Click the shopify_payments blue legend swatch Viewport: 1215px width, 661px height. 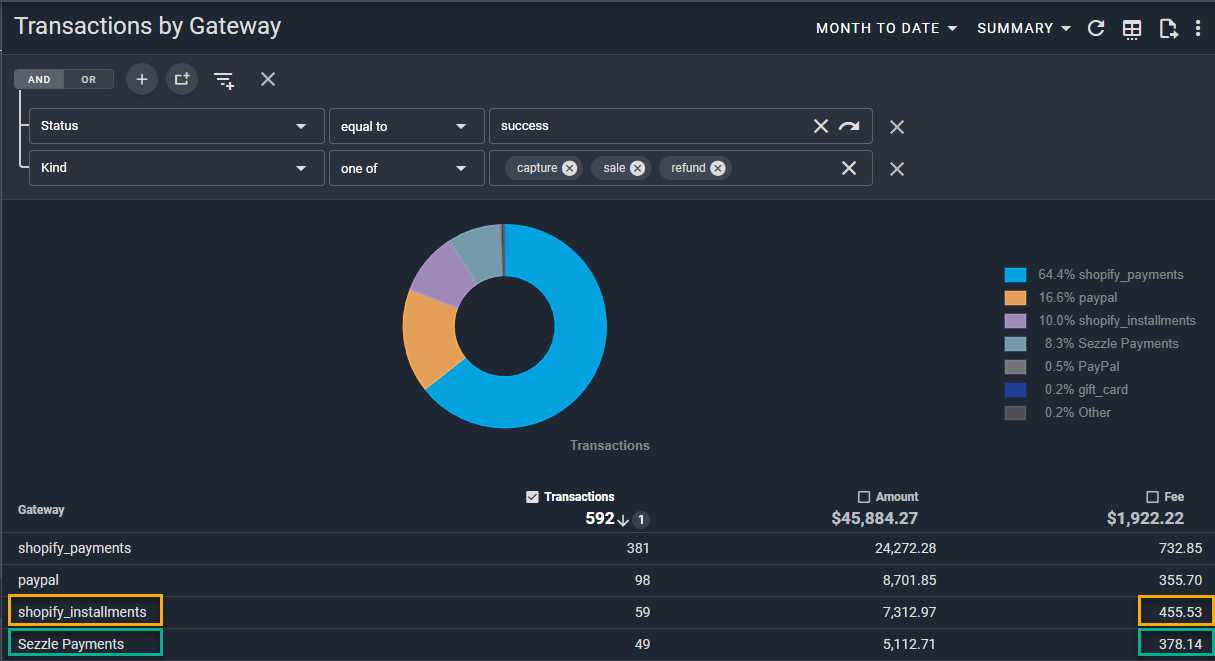(x=1015, y=275)
